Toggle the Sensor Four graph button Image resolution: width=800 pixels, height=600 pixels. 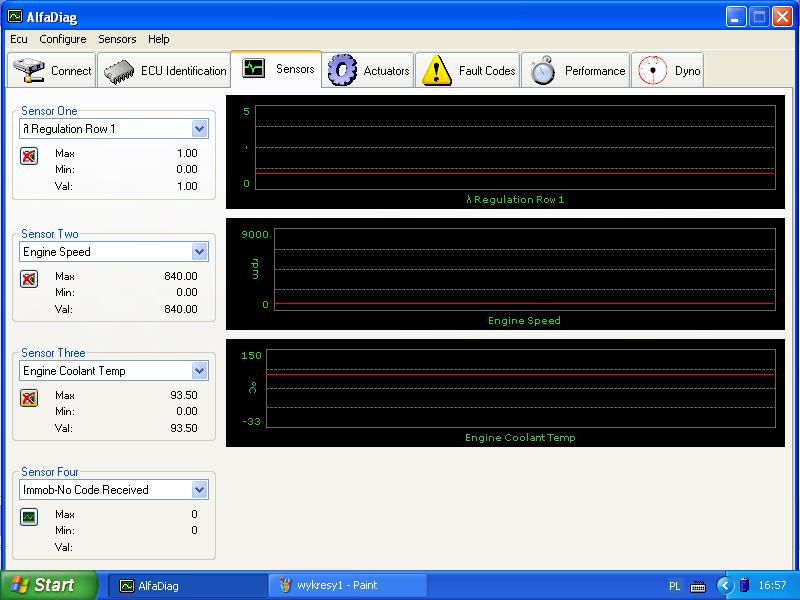[29, 517]
